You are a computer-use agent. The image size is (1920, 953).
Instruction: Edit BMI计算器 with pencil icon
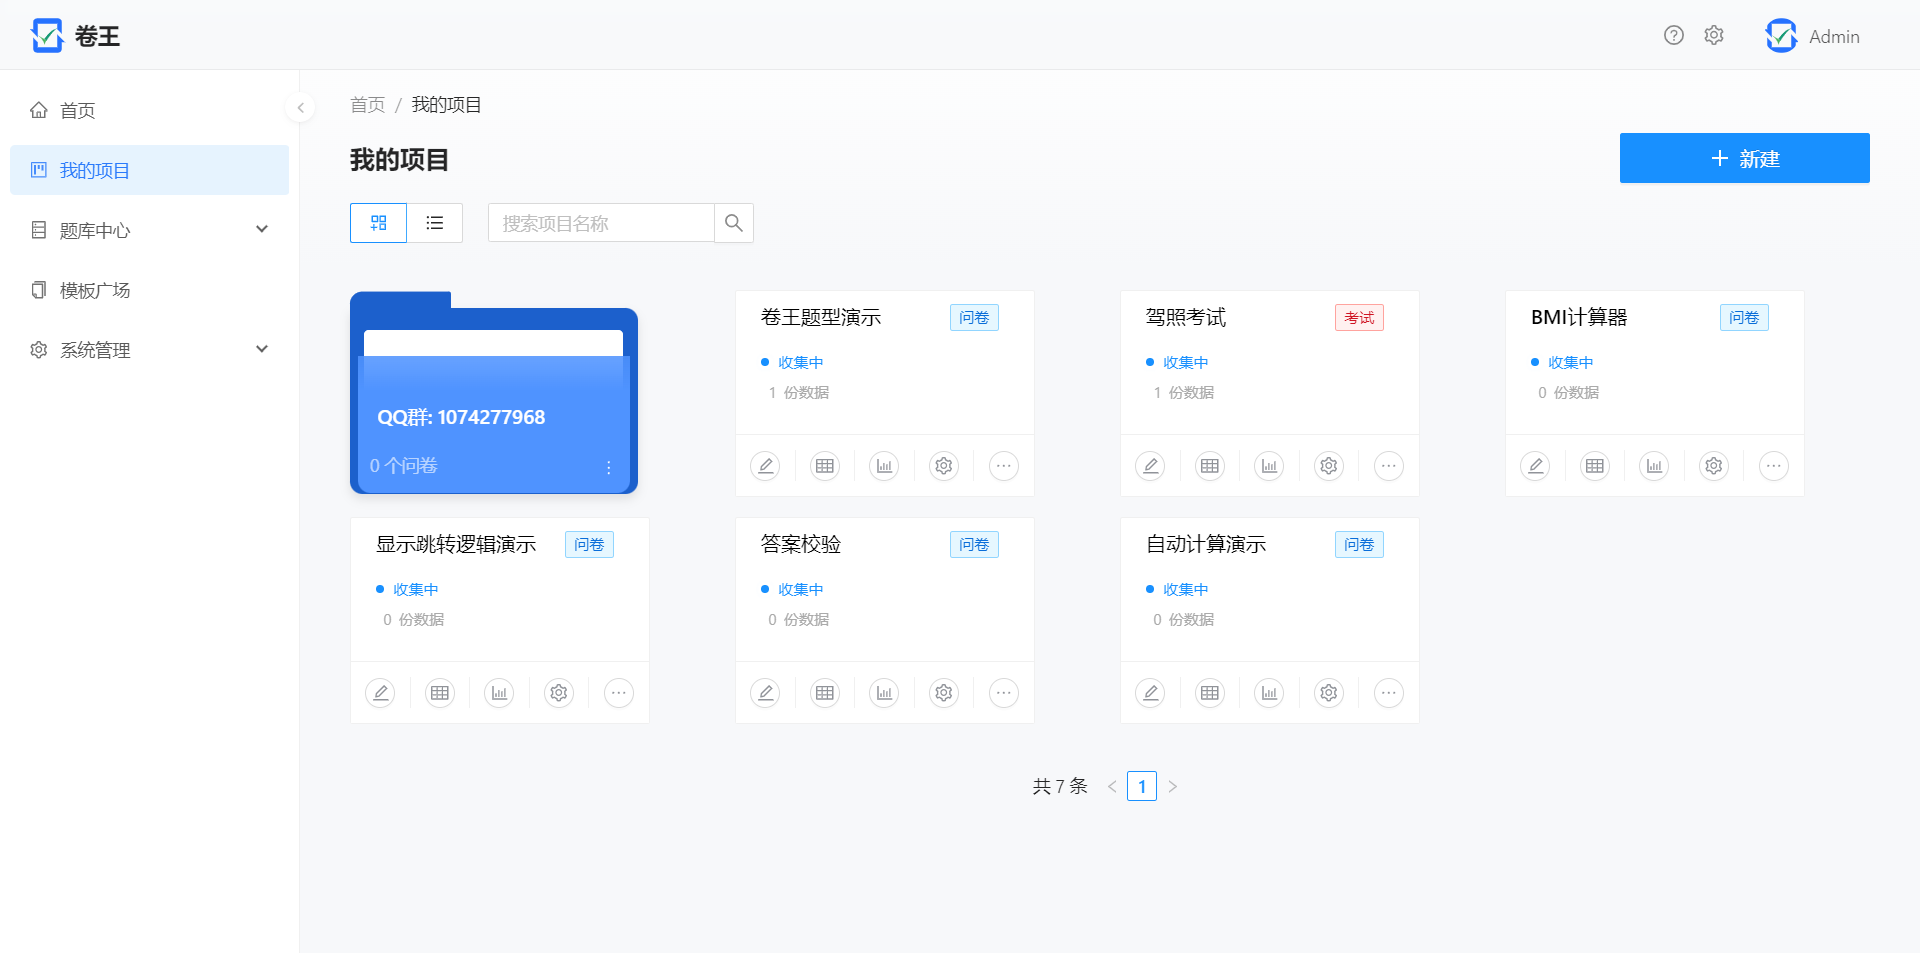(x=1535, y=466)
